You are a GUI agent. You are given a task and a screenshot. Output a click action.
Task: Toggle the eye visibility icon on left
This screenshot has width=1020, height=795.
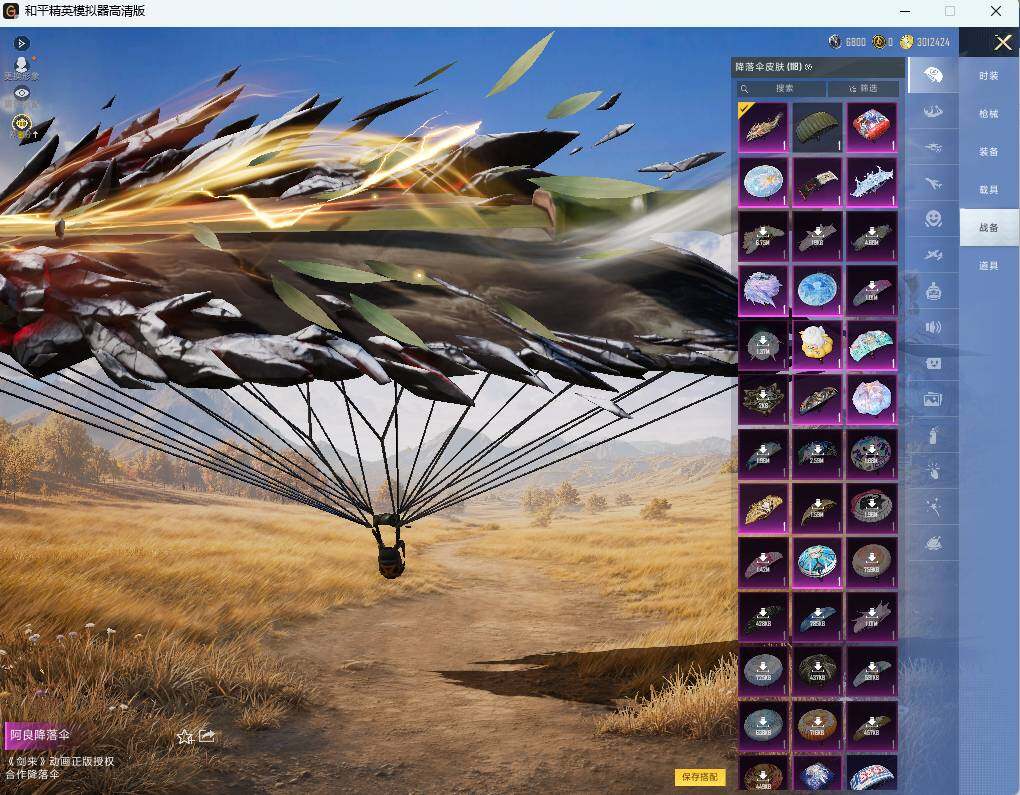[21, 93]
